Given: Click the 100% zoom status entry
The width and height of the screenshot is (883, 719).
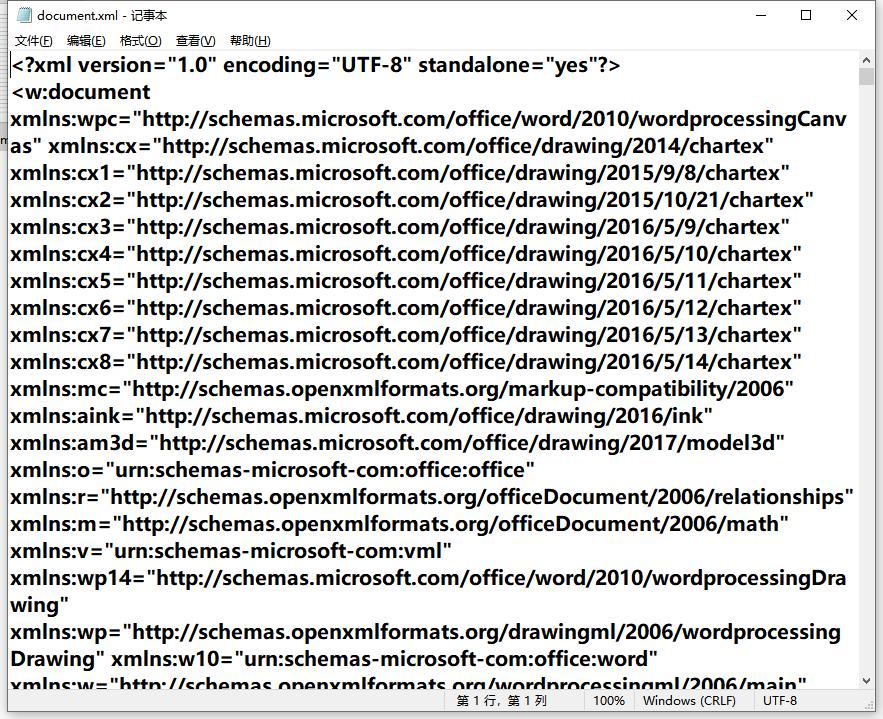Looking at the screenshot, I should [609, 701].
